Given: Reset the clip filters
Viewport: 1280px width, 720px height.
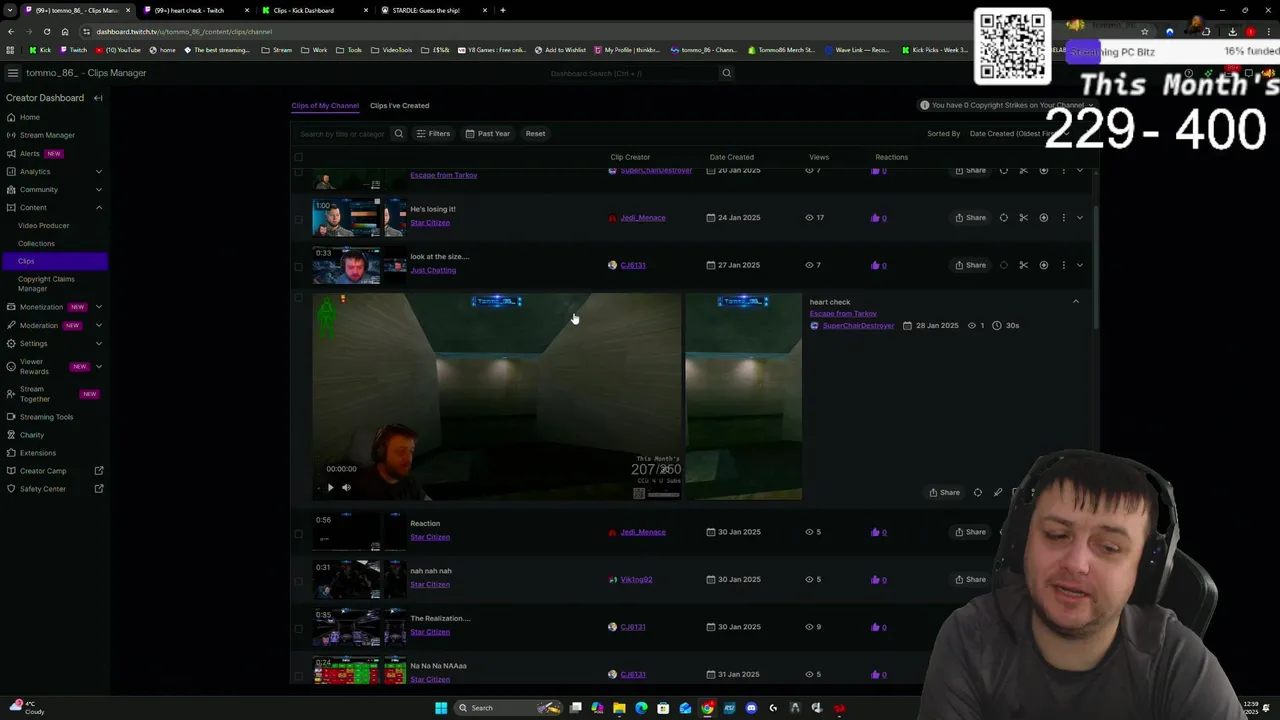Looking at the screenshot, I should tap(535, 134).
